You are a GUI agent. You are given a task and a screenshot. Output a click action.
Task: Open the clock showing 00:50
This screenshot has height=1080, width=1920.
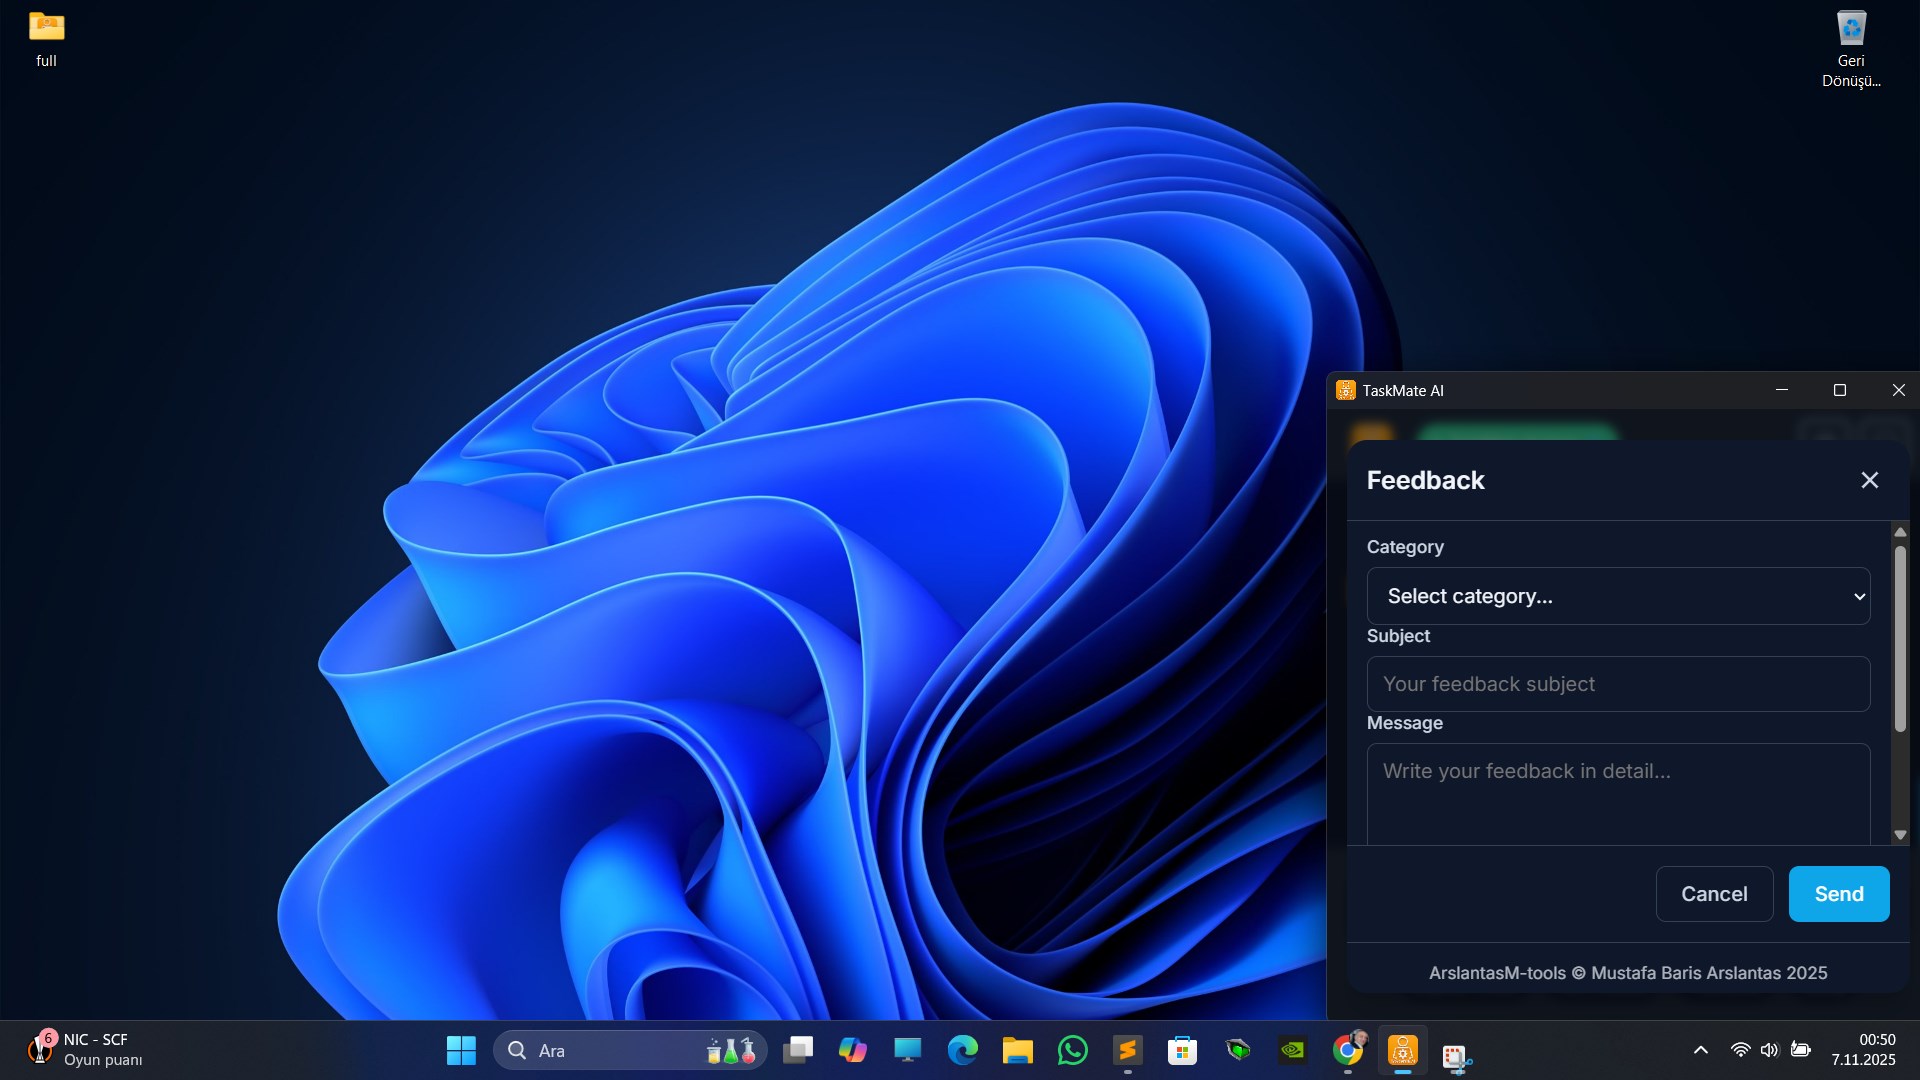pos(1863,1050)
